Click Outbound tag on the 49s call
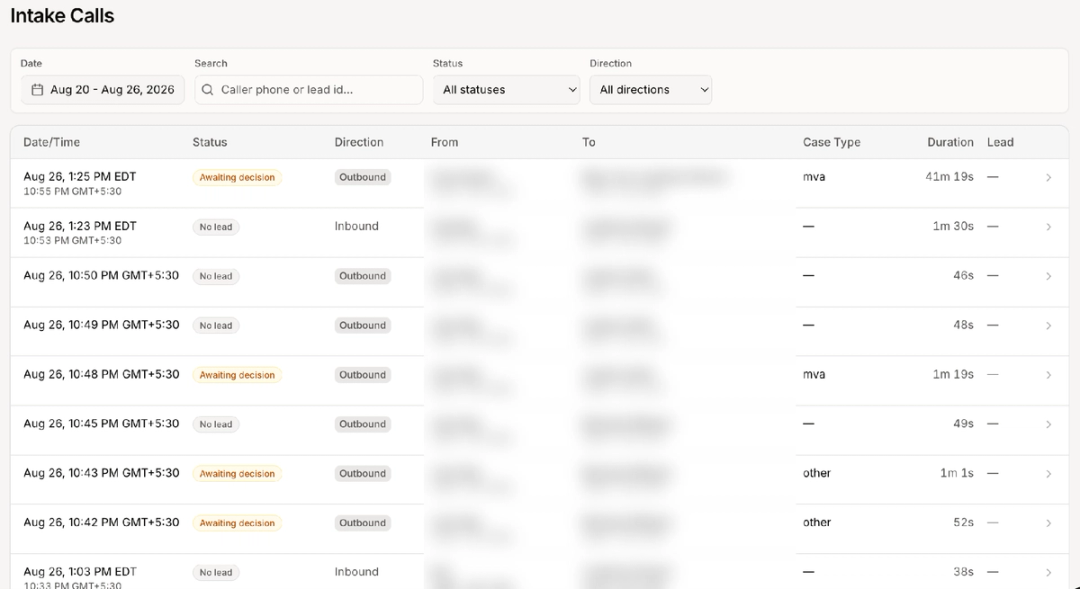The image size is (1080, 589). tap(362, 424)
